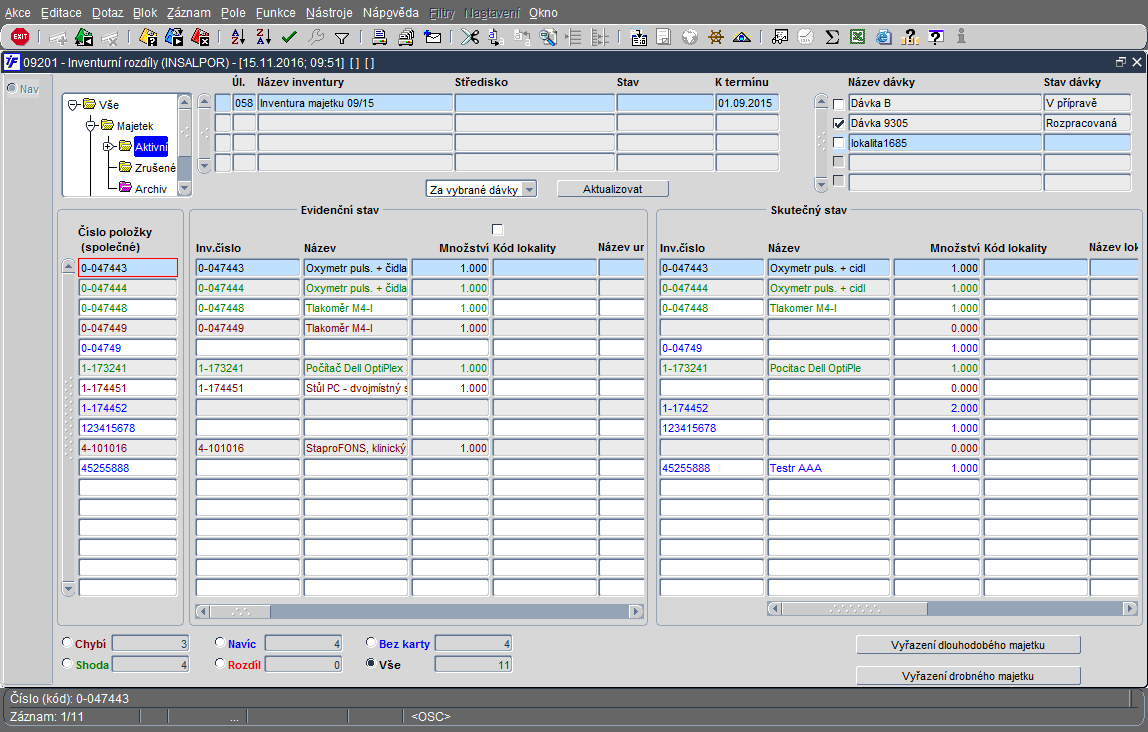Click the tree panel scroll-down arrow
The height and width of the screenshot is (732, 1148).
184,189
